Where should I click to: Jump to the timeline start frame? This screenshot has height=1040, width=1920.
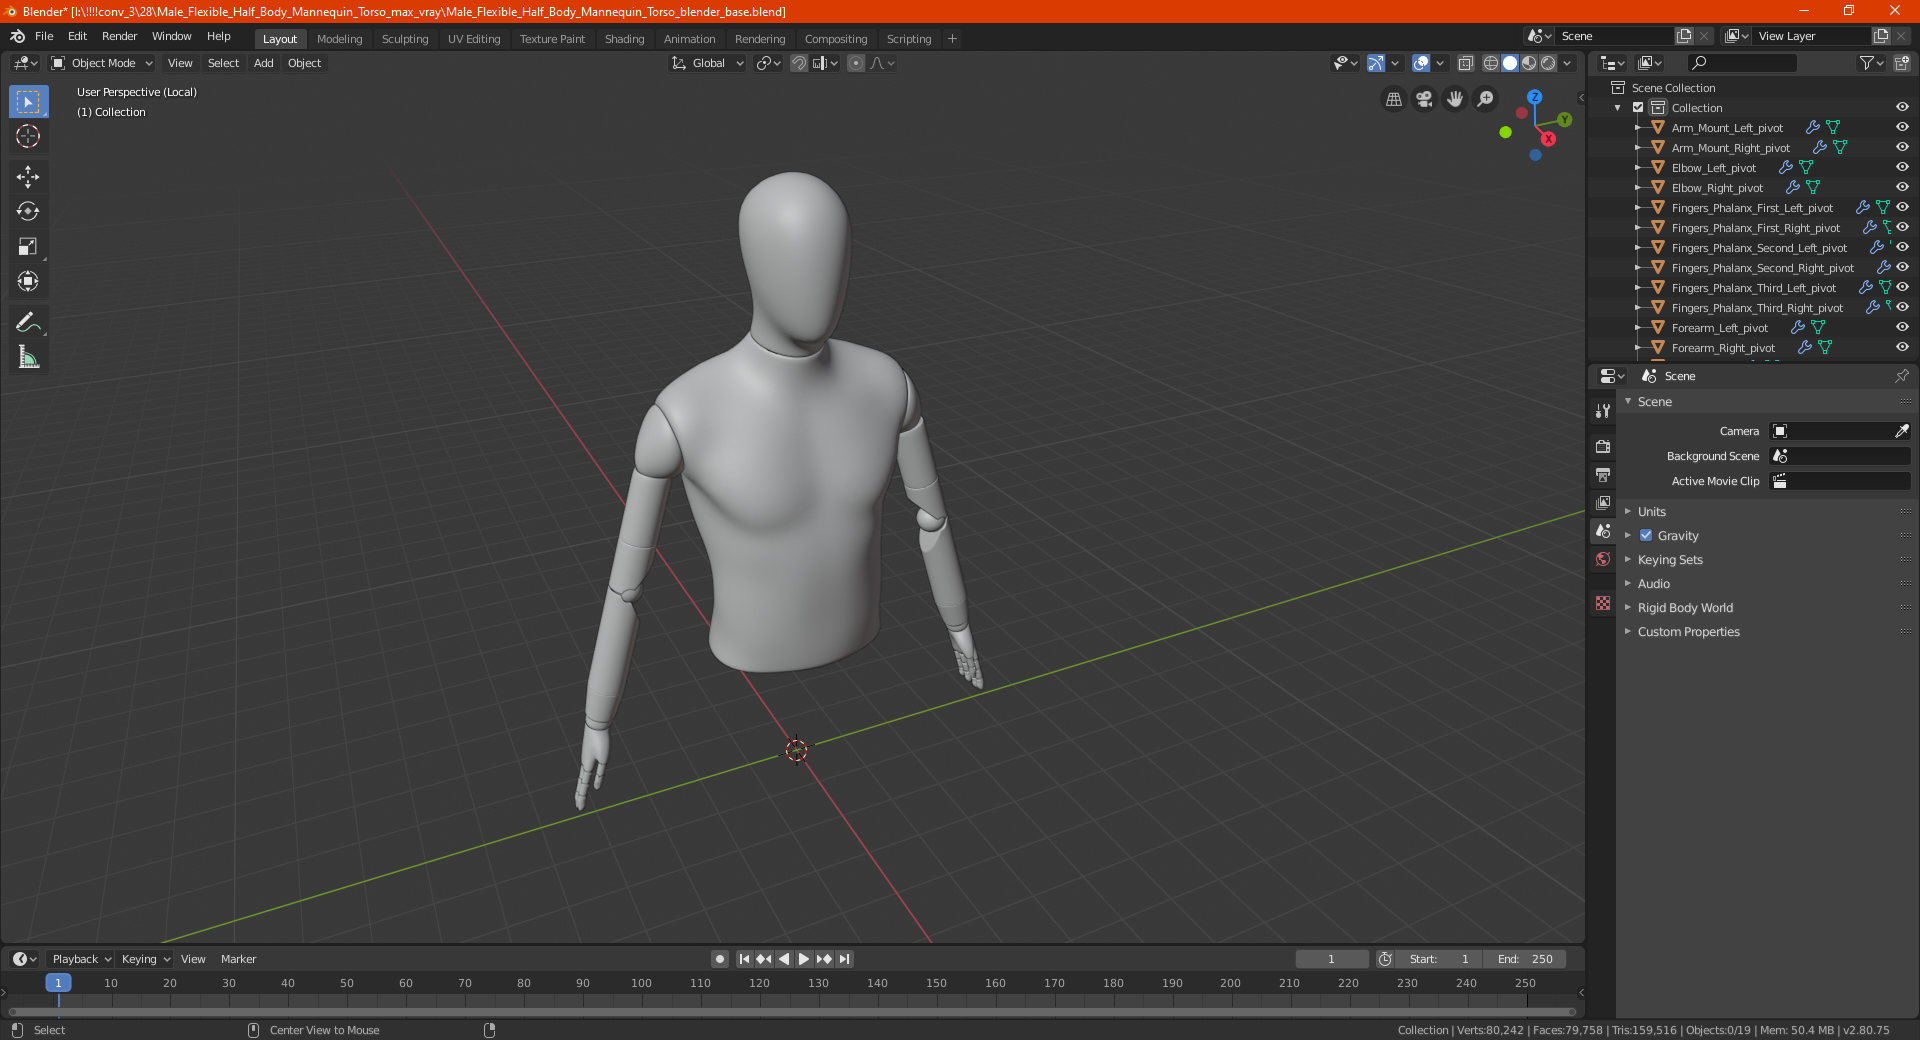(x=744, y=959)
